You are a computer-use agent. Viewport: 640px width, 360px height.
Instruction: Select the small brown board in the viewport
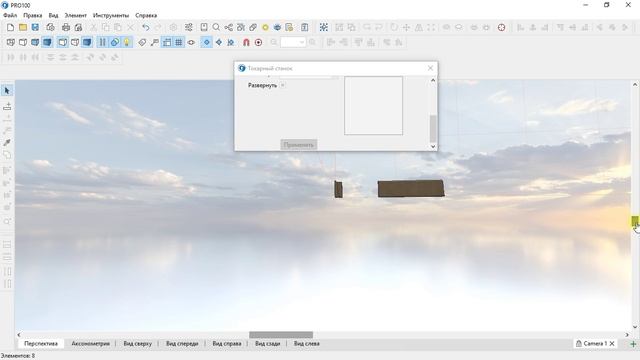338,189
